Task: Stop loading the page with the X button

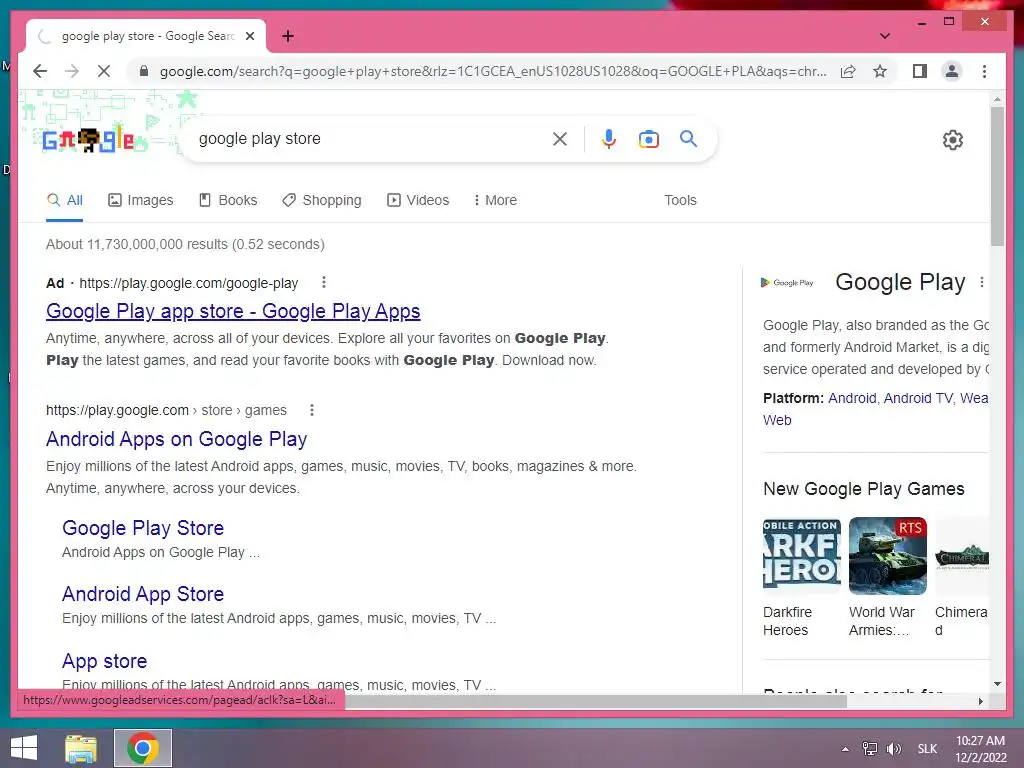Action: tap(104, 71)
